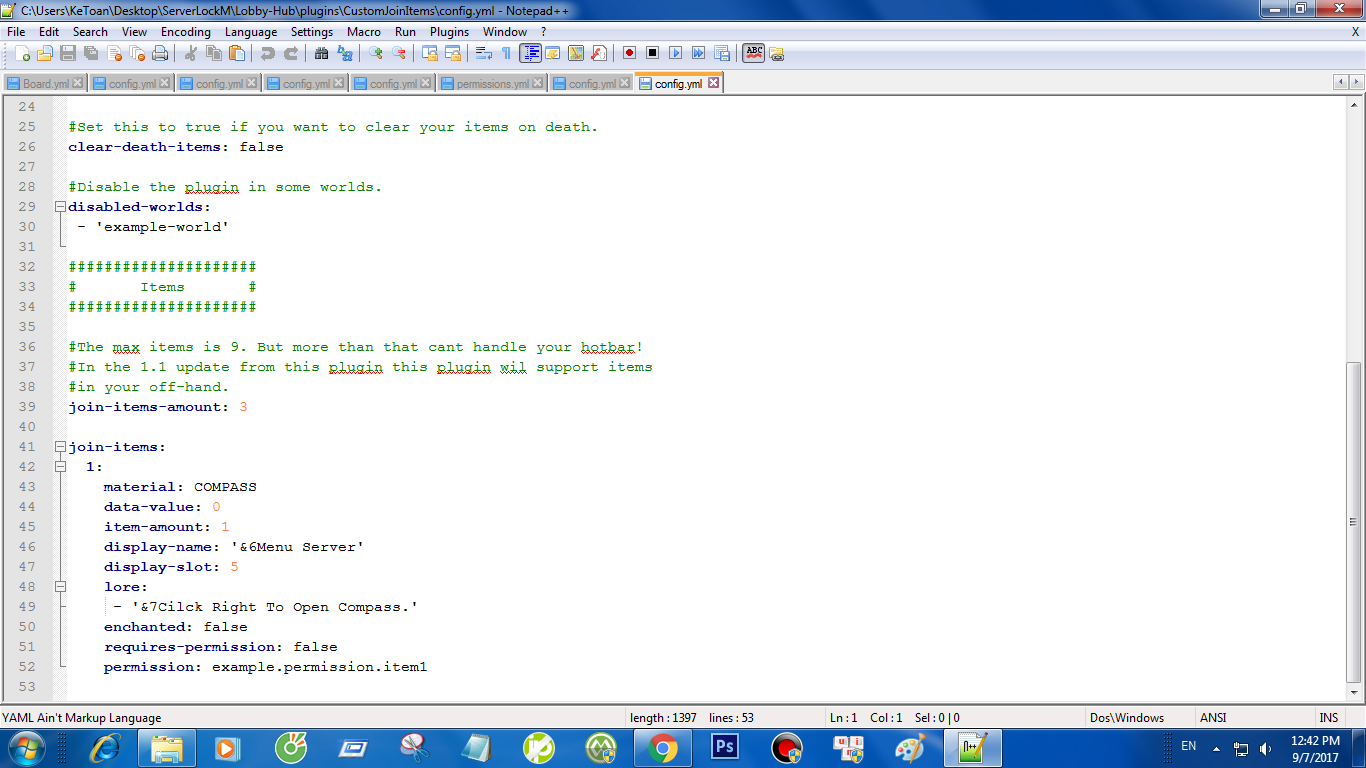Image resolution: width=1366 pixels, height=768 pixels.
Task: Click the Close All toolbar icon
Action: click(x=137, y=53)
